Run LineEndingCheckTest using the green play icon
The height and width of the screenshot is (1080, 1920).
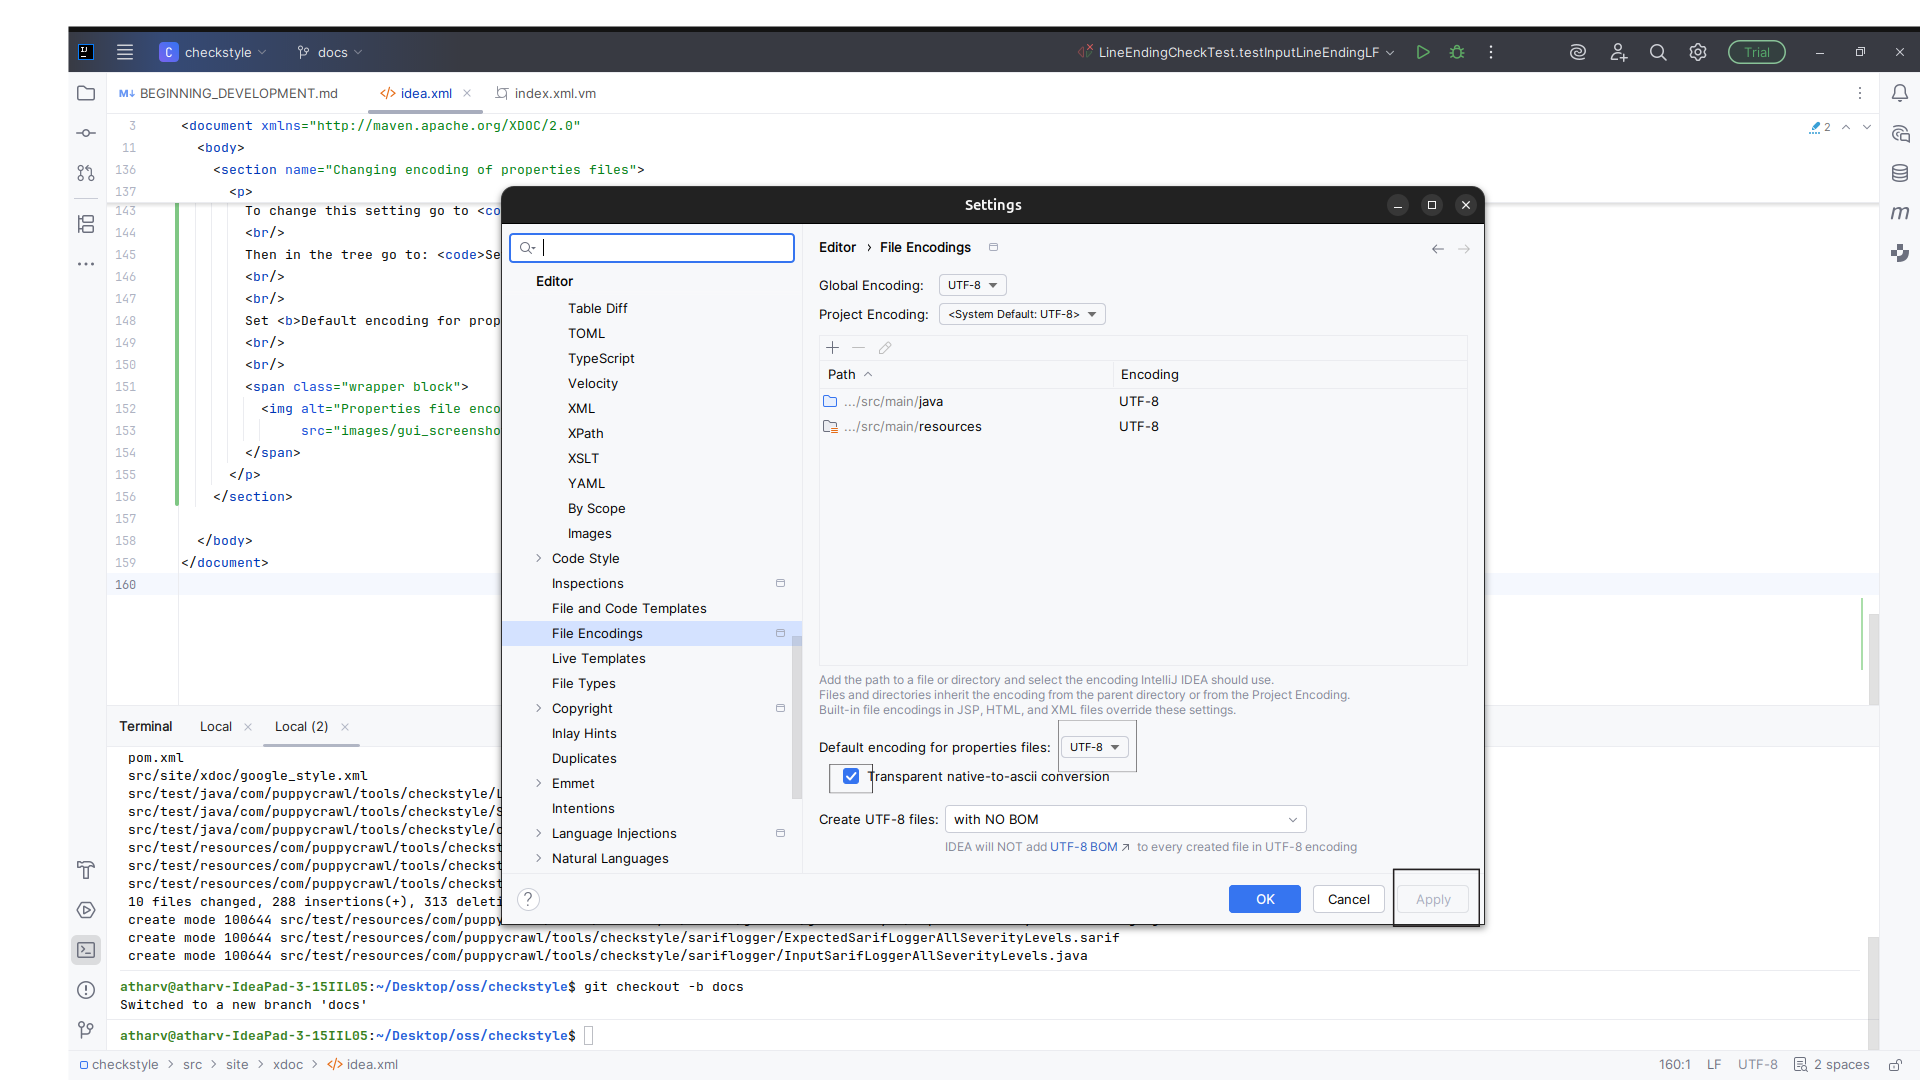tap(1423, 52)
